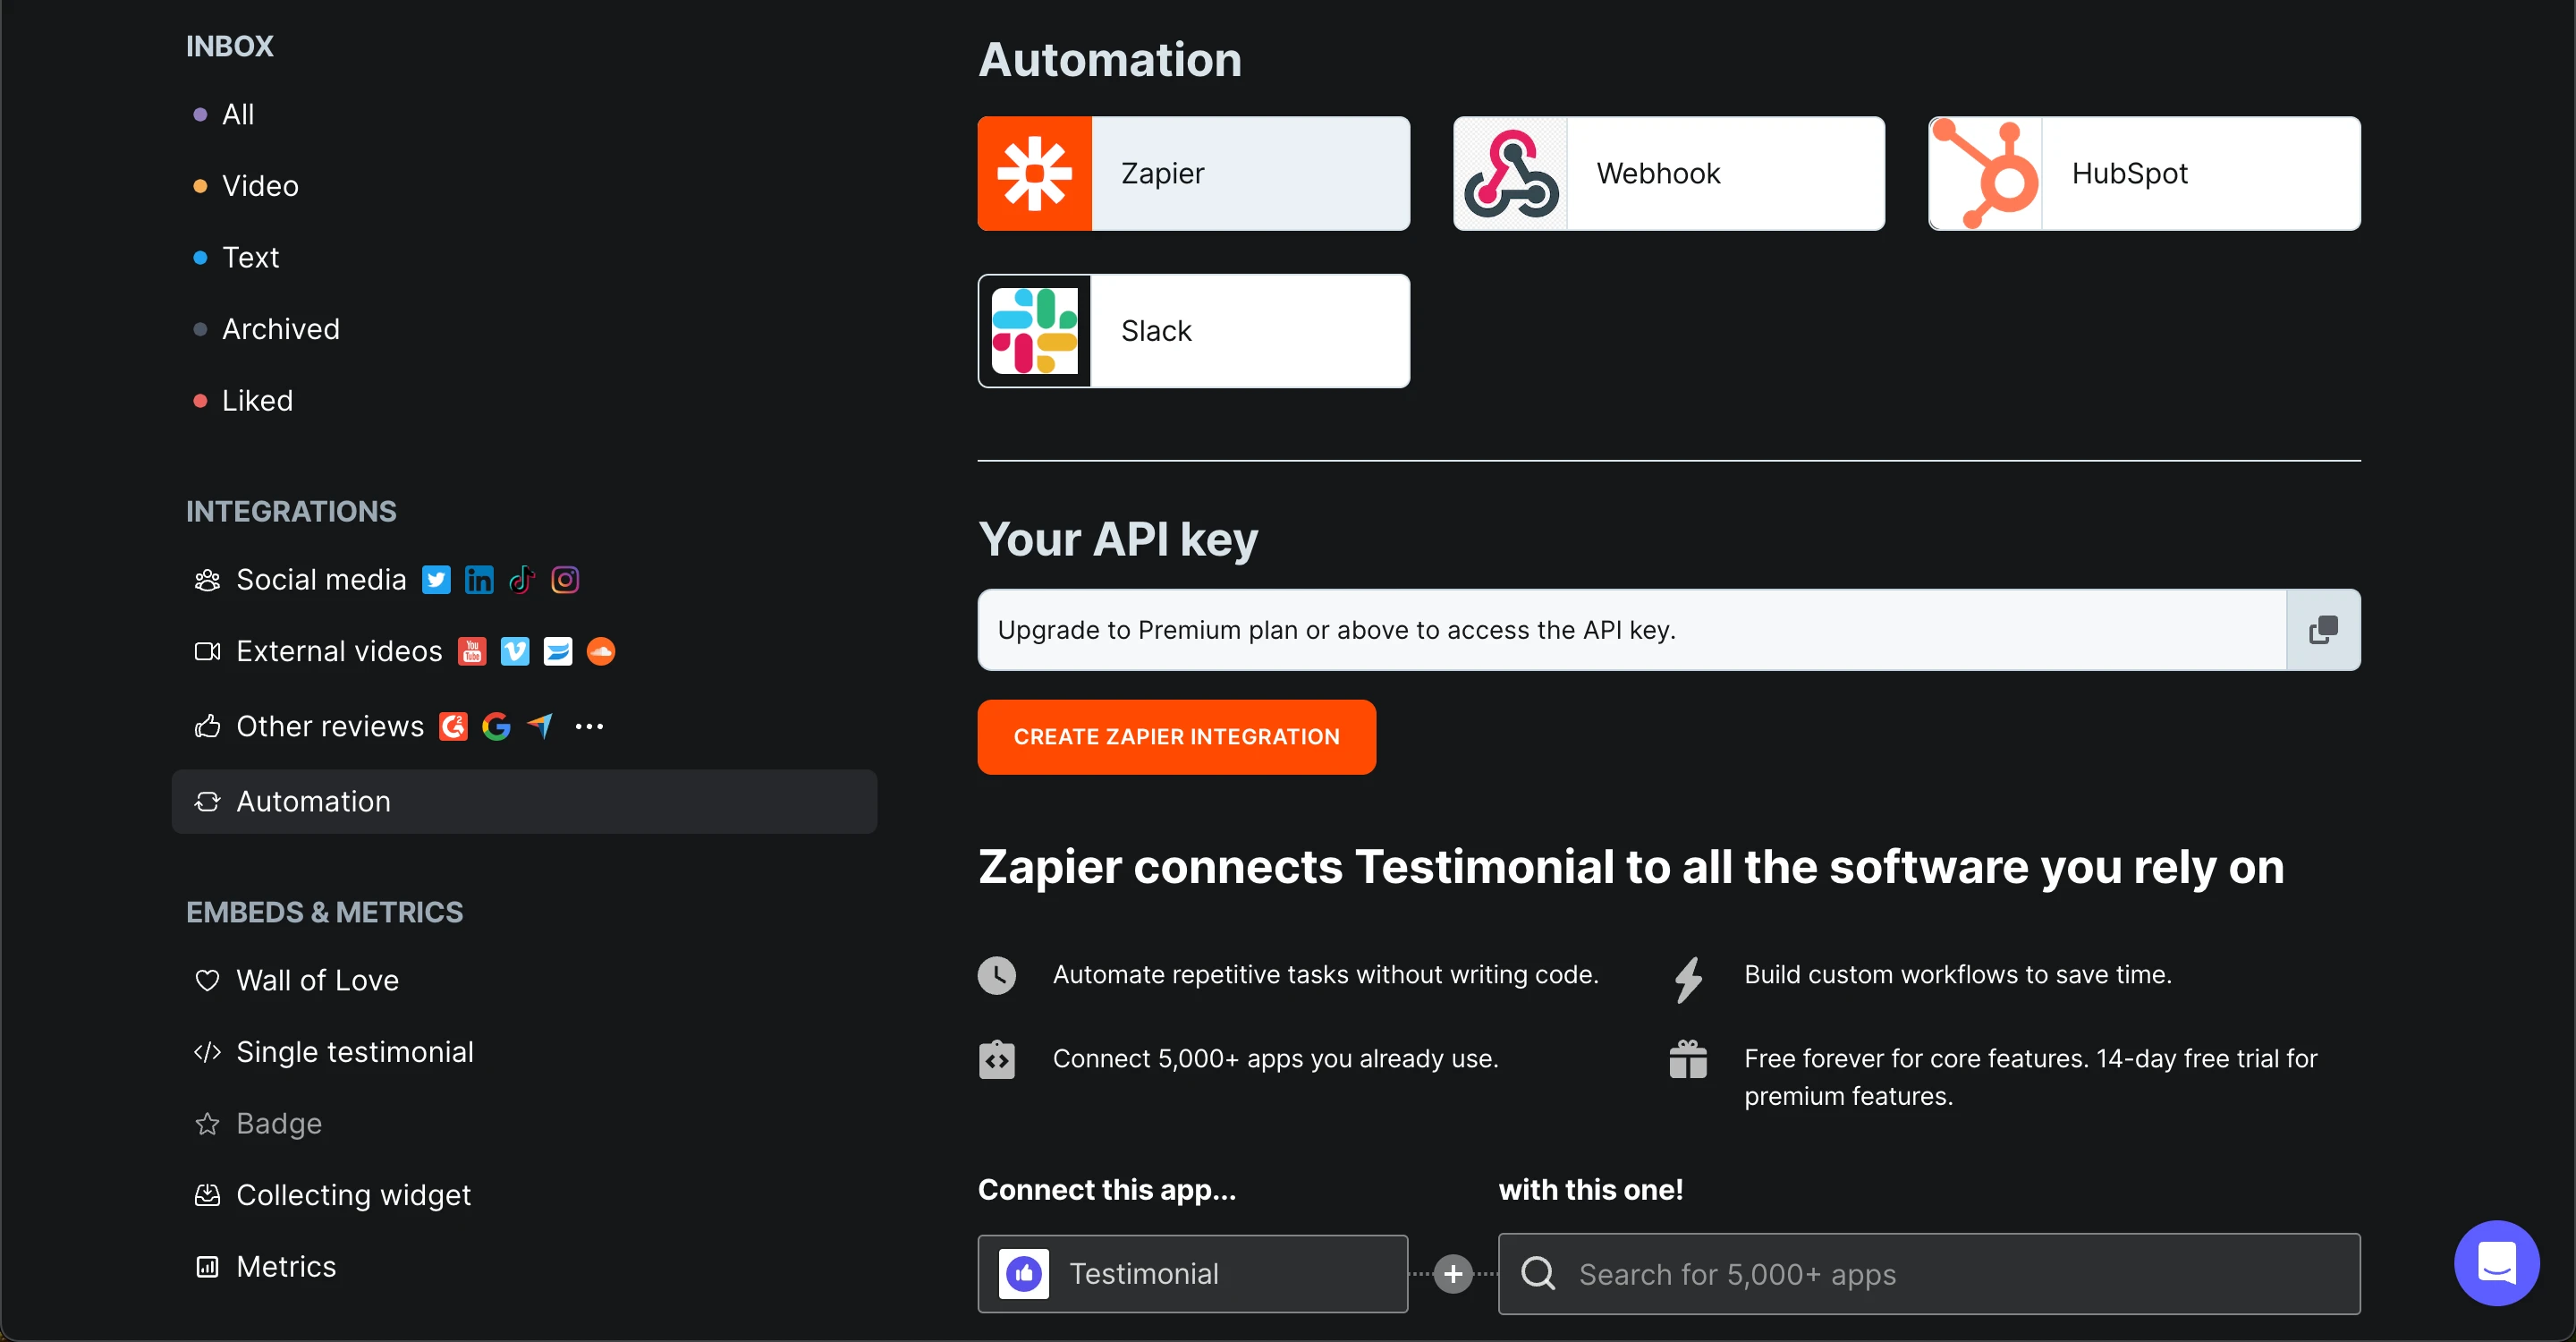Go to Single testimonial embed
Image resolution: width=2576 pixels, height=1342 pixels.
point(354,1053)
